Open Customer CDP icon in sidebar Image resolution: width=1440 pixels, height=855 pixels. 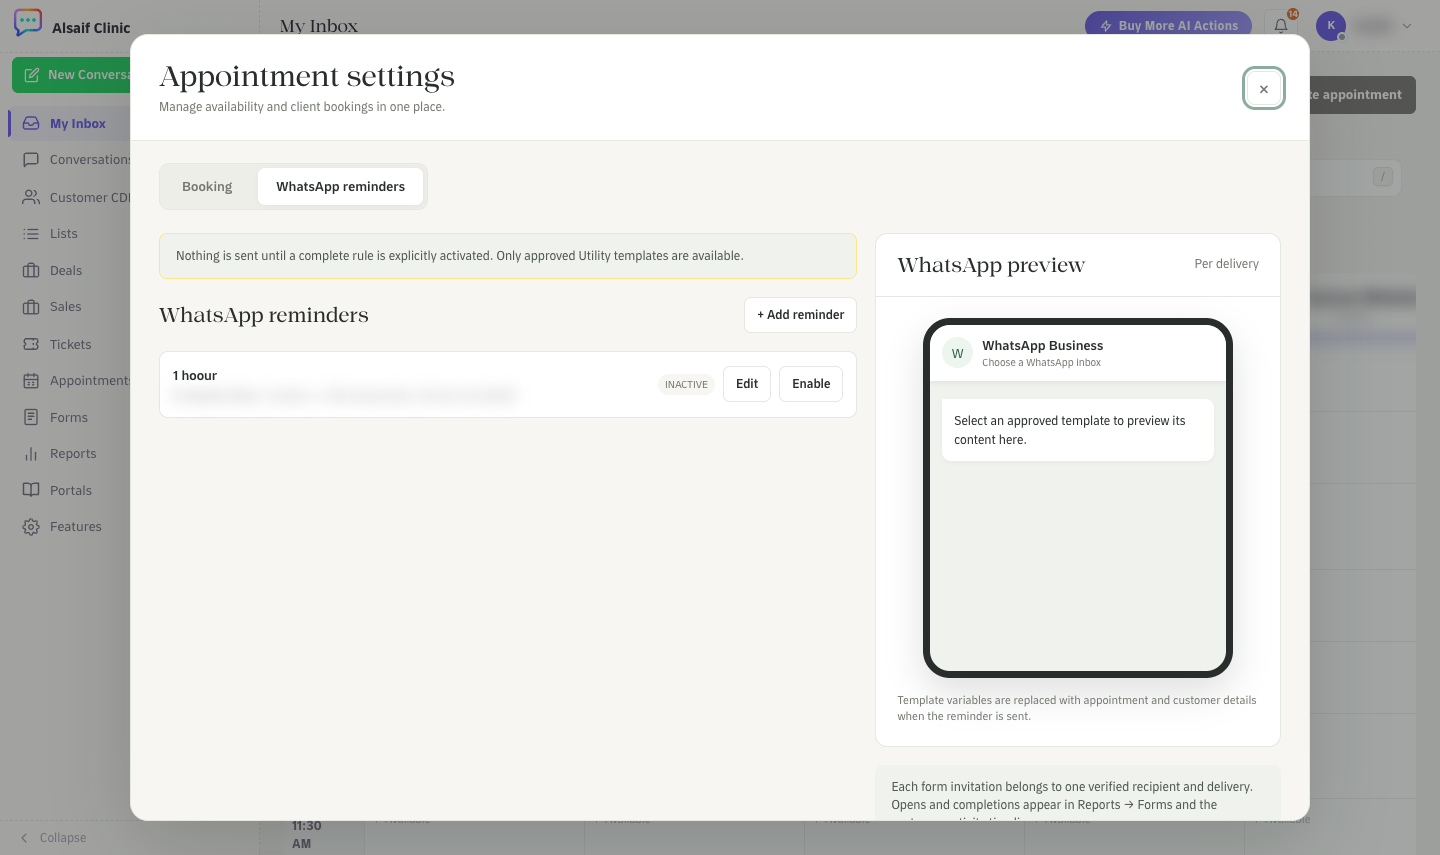coord(31,197)
